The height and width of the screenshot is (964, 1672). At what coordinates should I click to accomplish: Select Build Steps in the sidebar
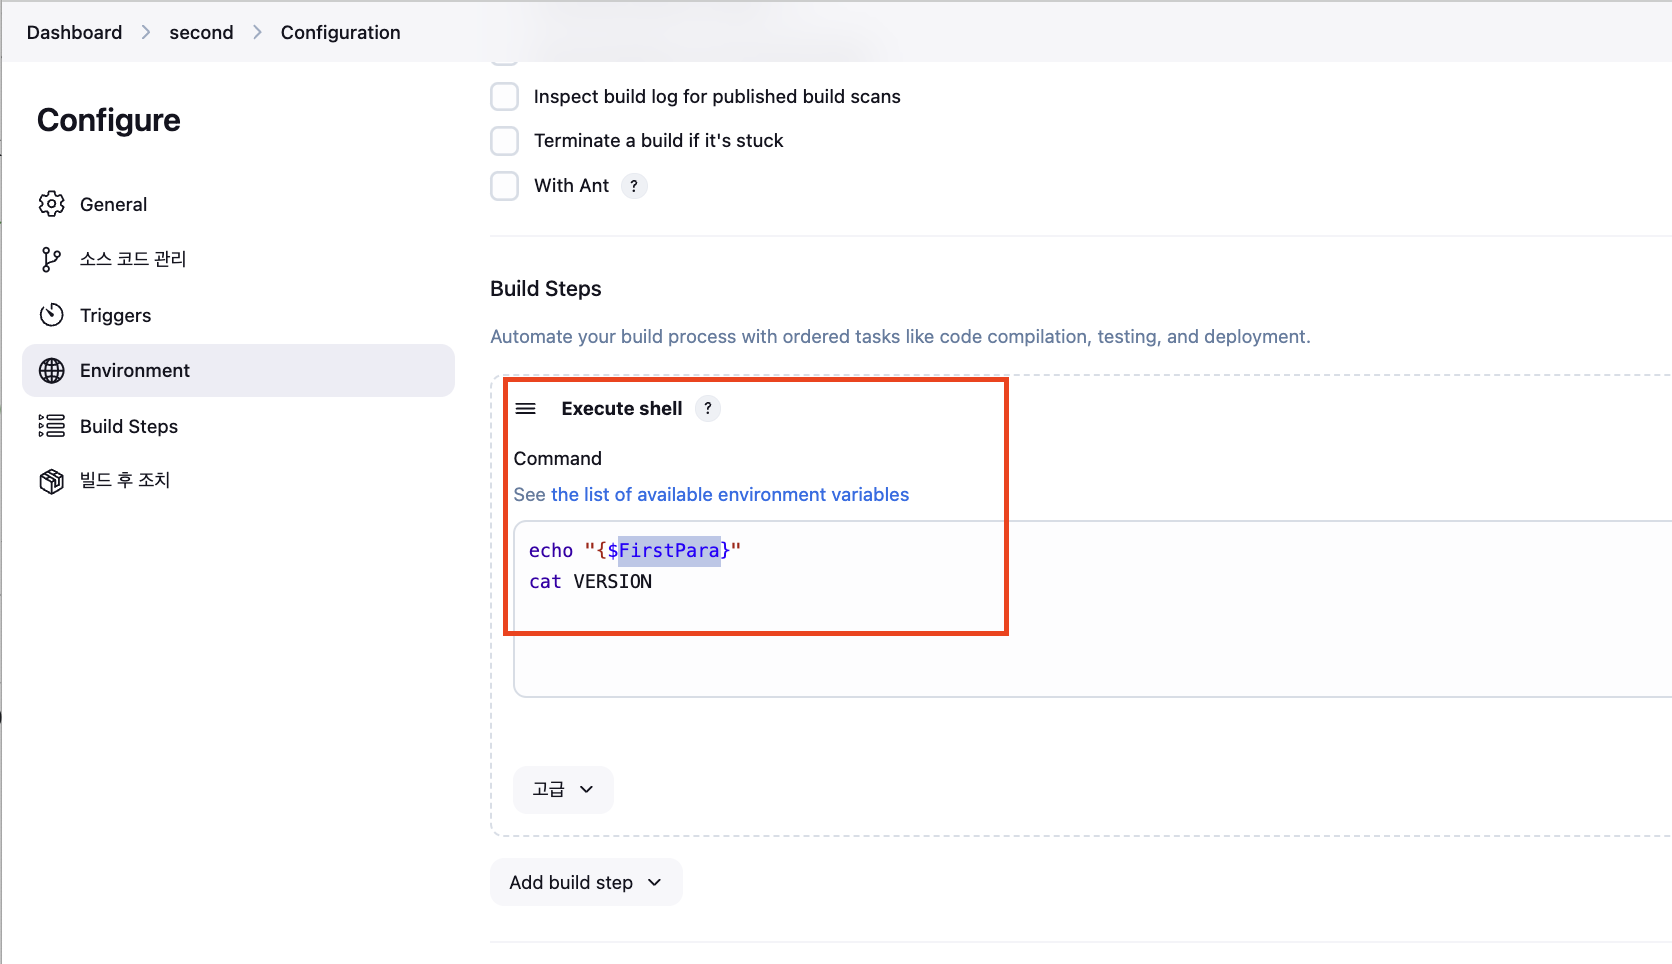pos(129,427)
